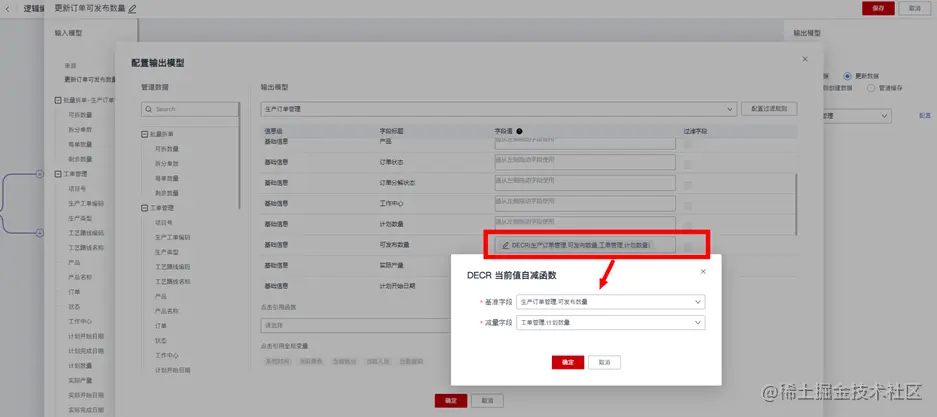Click the 可发布数量 field title cell
Image resolution: width=937 pixels, height=417 pixels.
(x=394, y=244)
